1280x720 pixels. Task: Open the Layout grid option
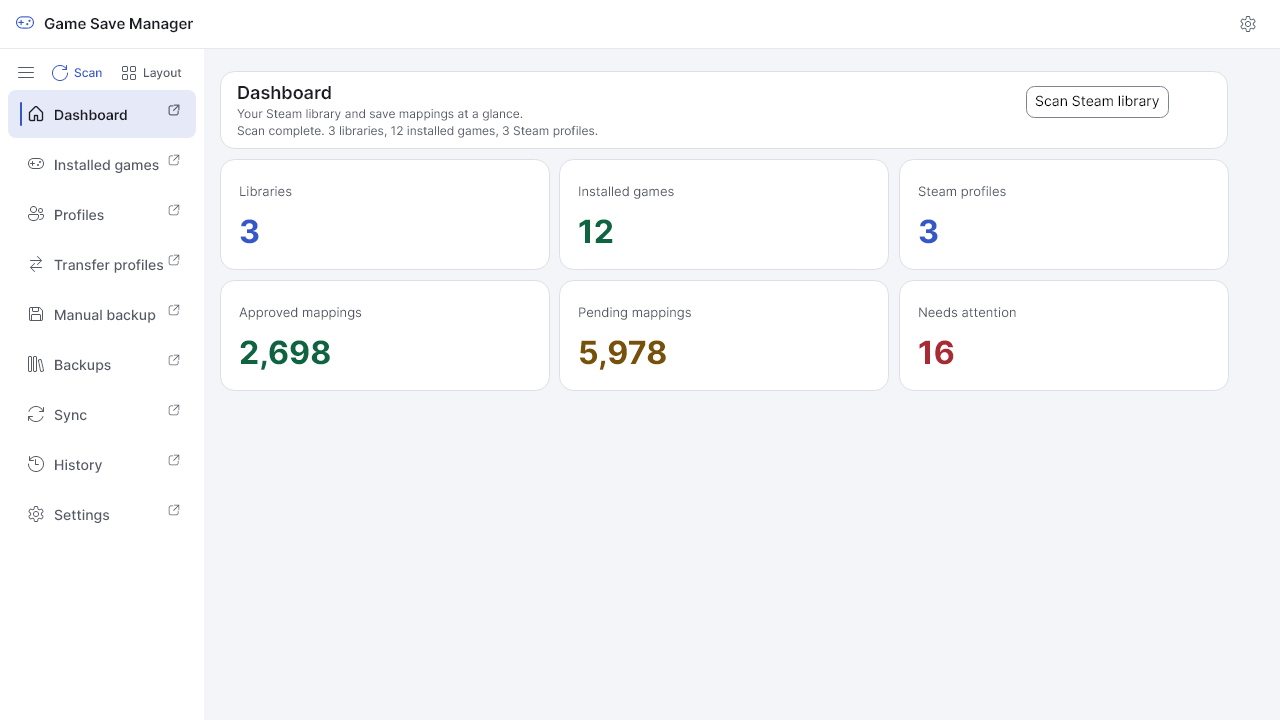(x=151, y=73)
